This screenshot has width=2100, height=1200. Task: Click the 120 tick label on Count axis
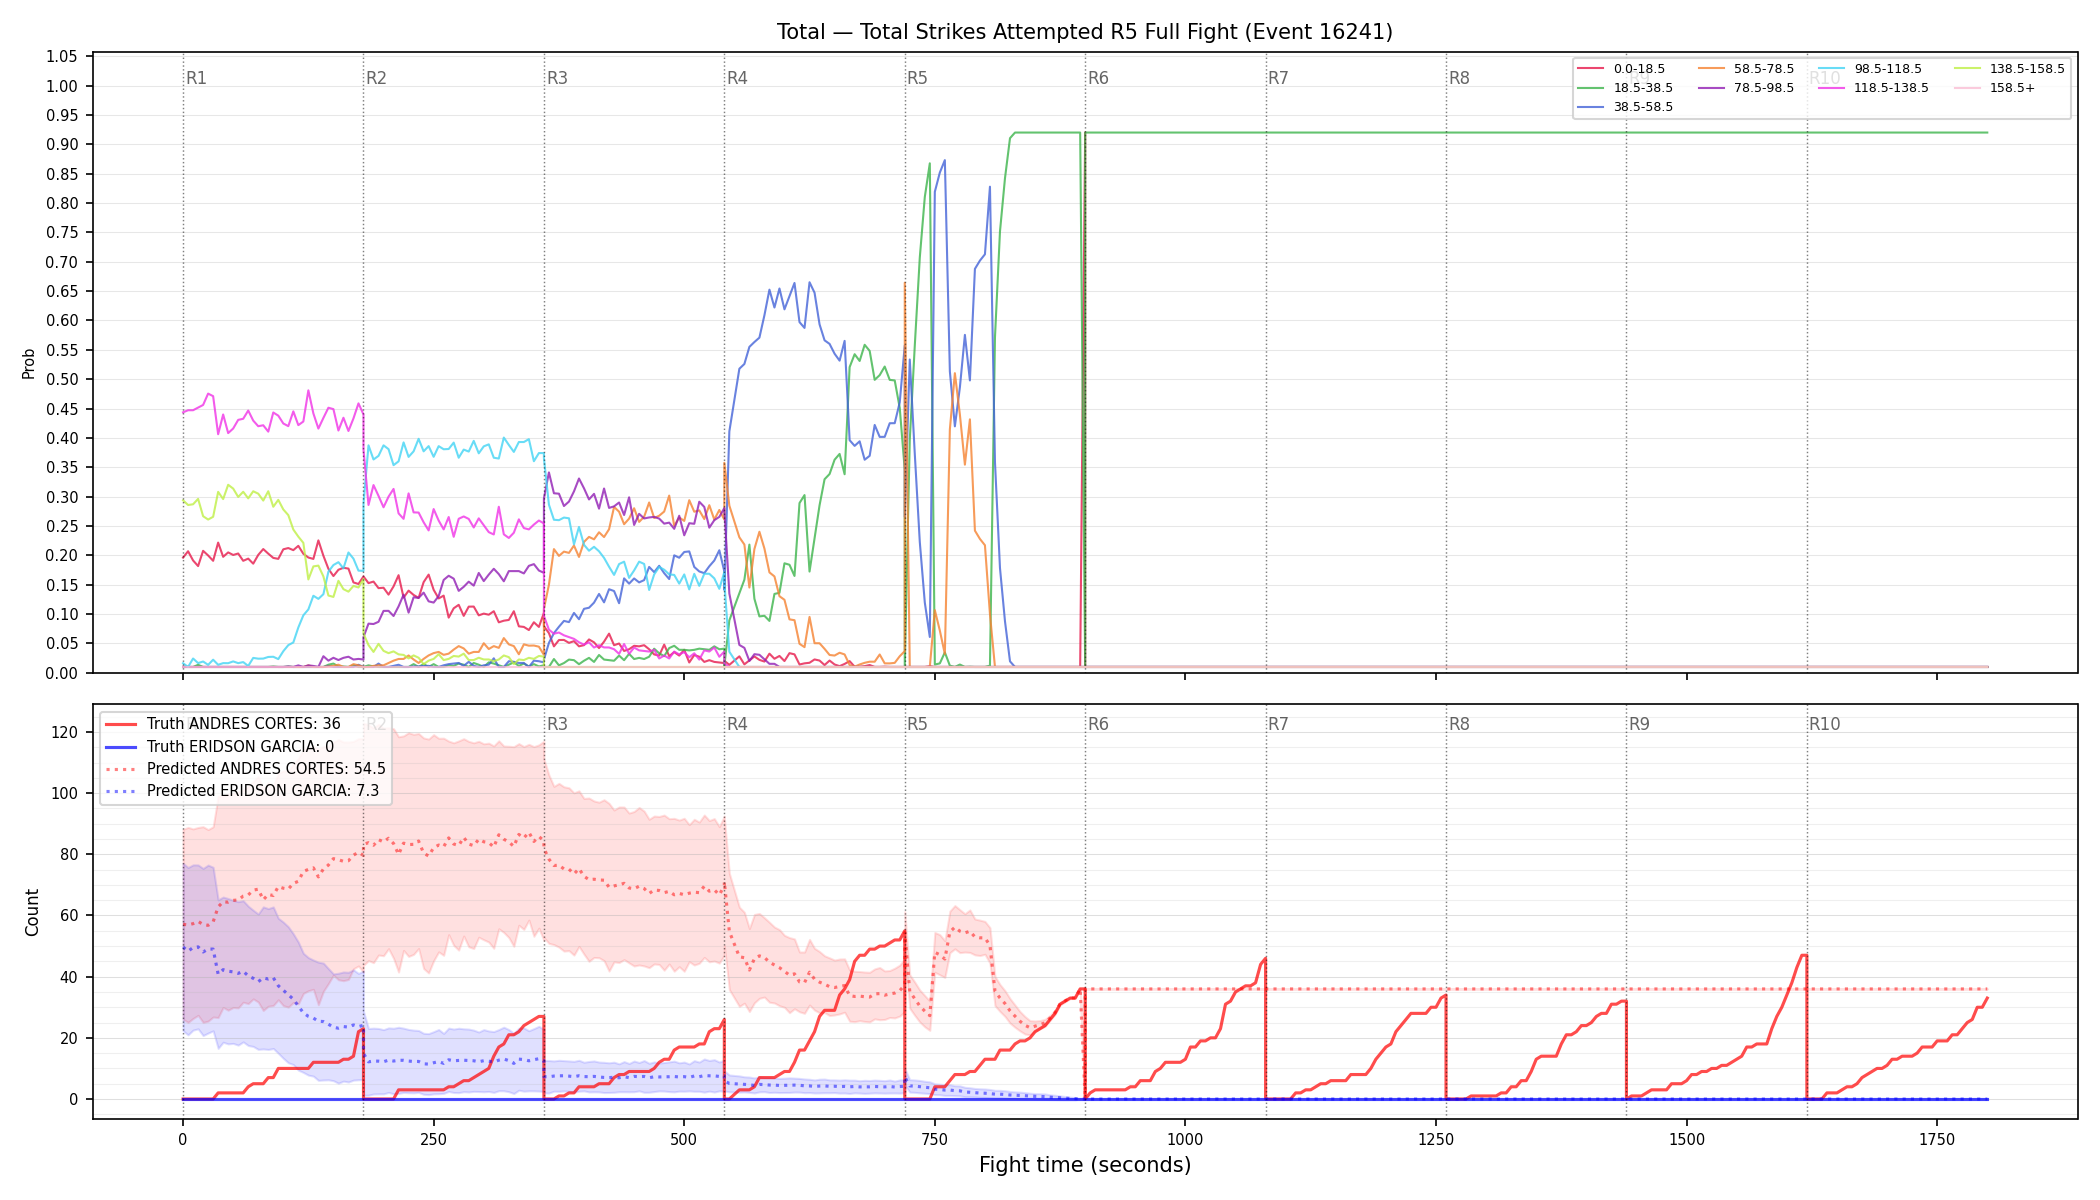65,732
